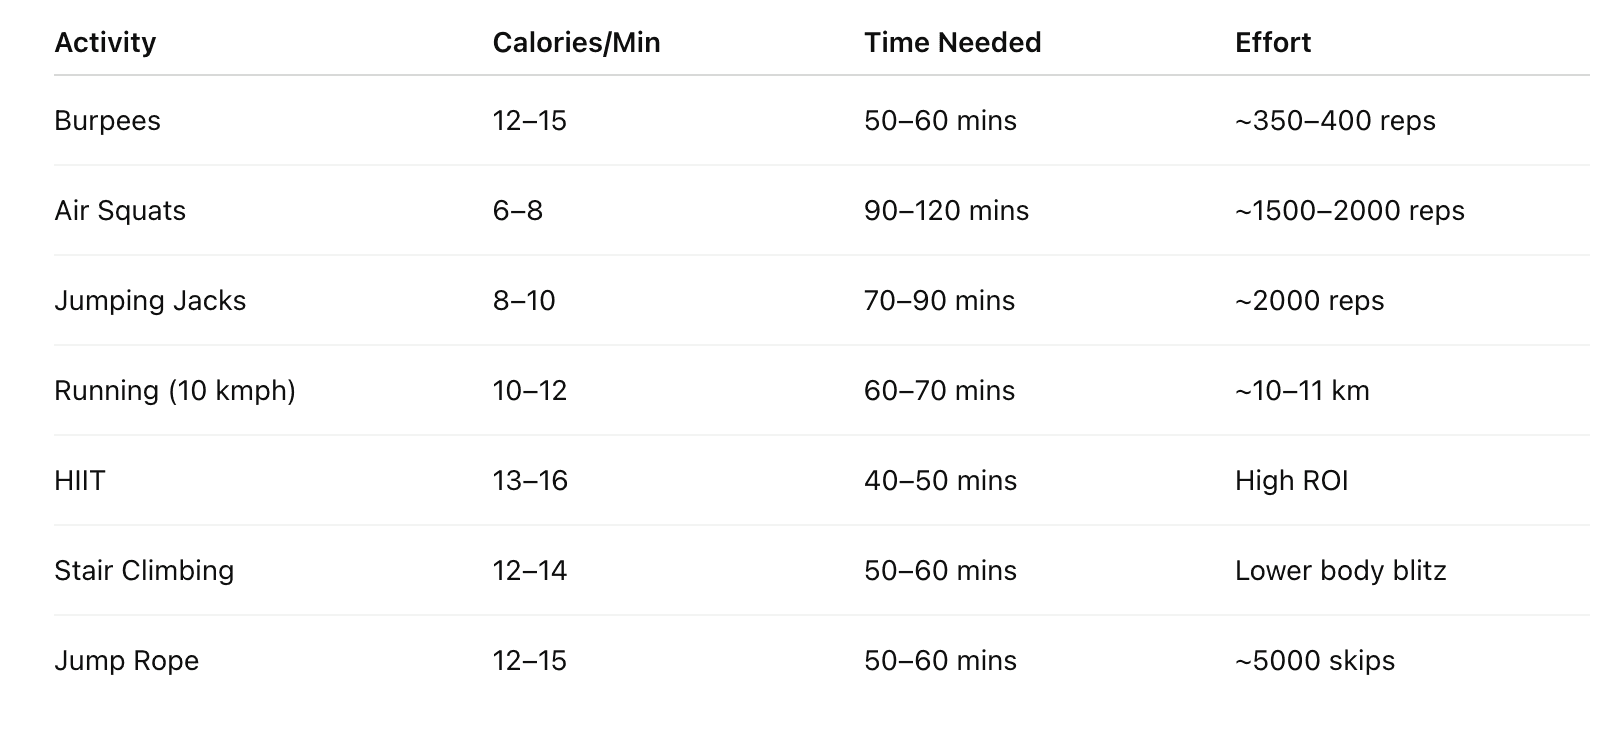Click the Running (10 kmph) cell
Screen dimensions: 1606x736
(175, 391)
